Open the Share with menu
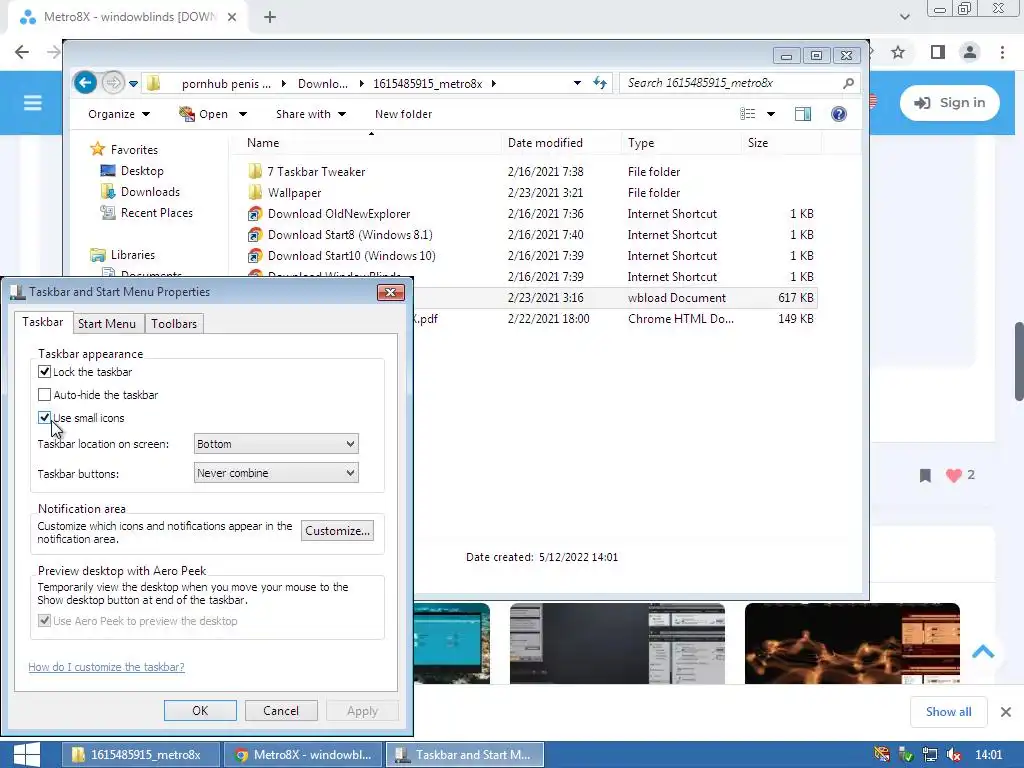Image resolution: width=1024 pixels, height=768 pixels. pyautogui.click(x=310, y=114)
